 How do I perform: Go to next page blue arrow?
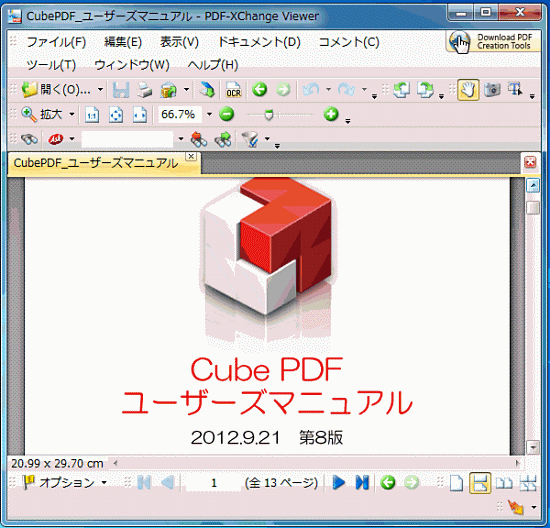[338, 483]
